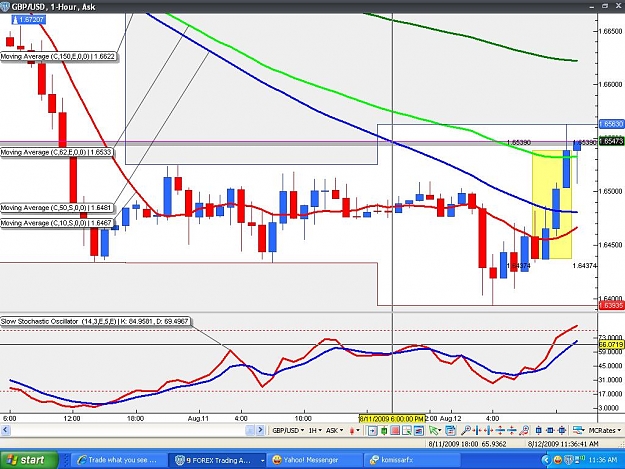625x469 pixels.
Task: Expand hidden system tray icons chevron
Action: click(x=546, y=460)
